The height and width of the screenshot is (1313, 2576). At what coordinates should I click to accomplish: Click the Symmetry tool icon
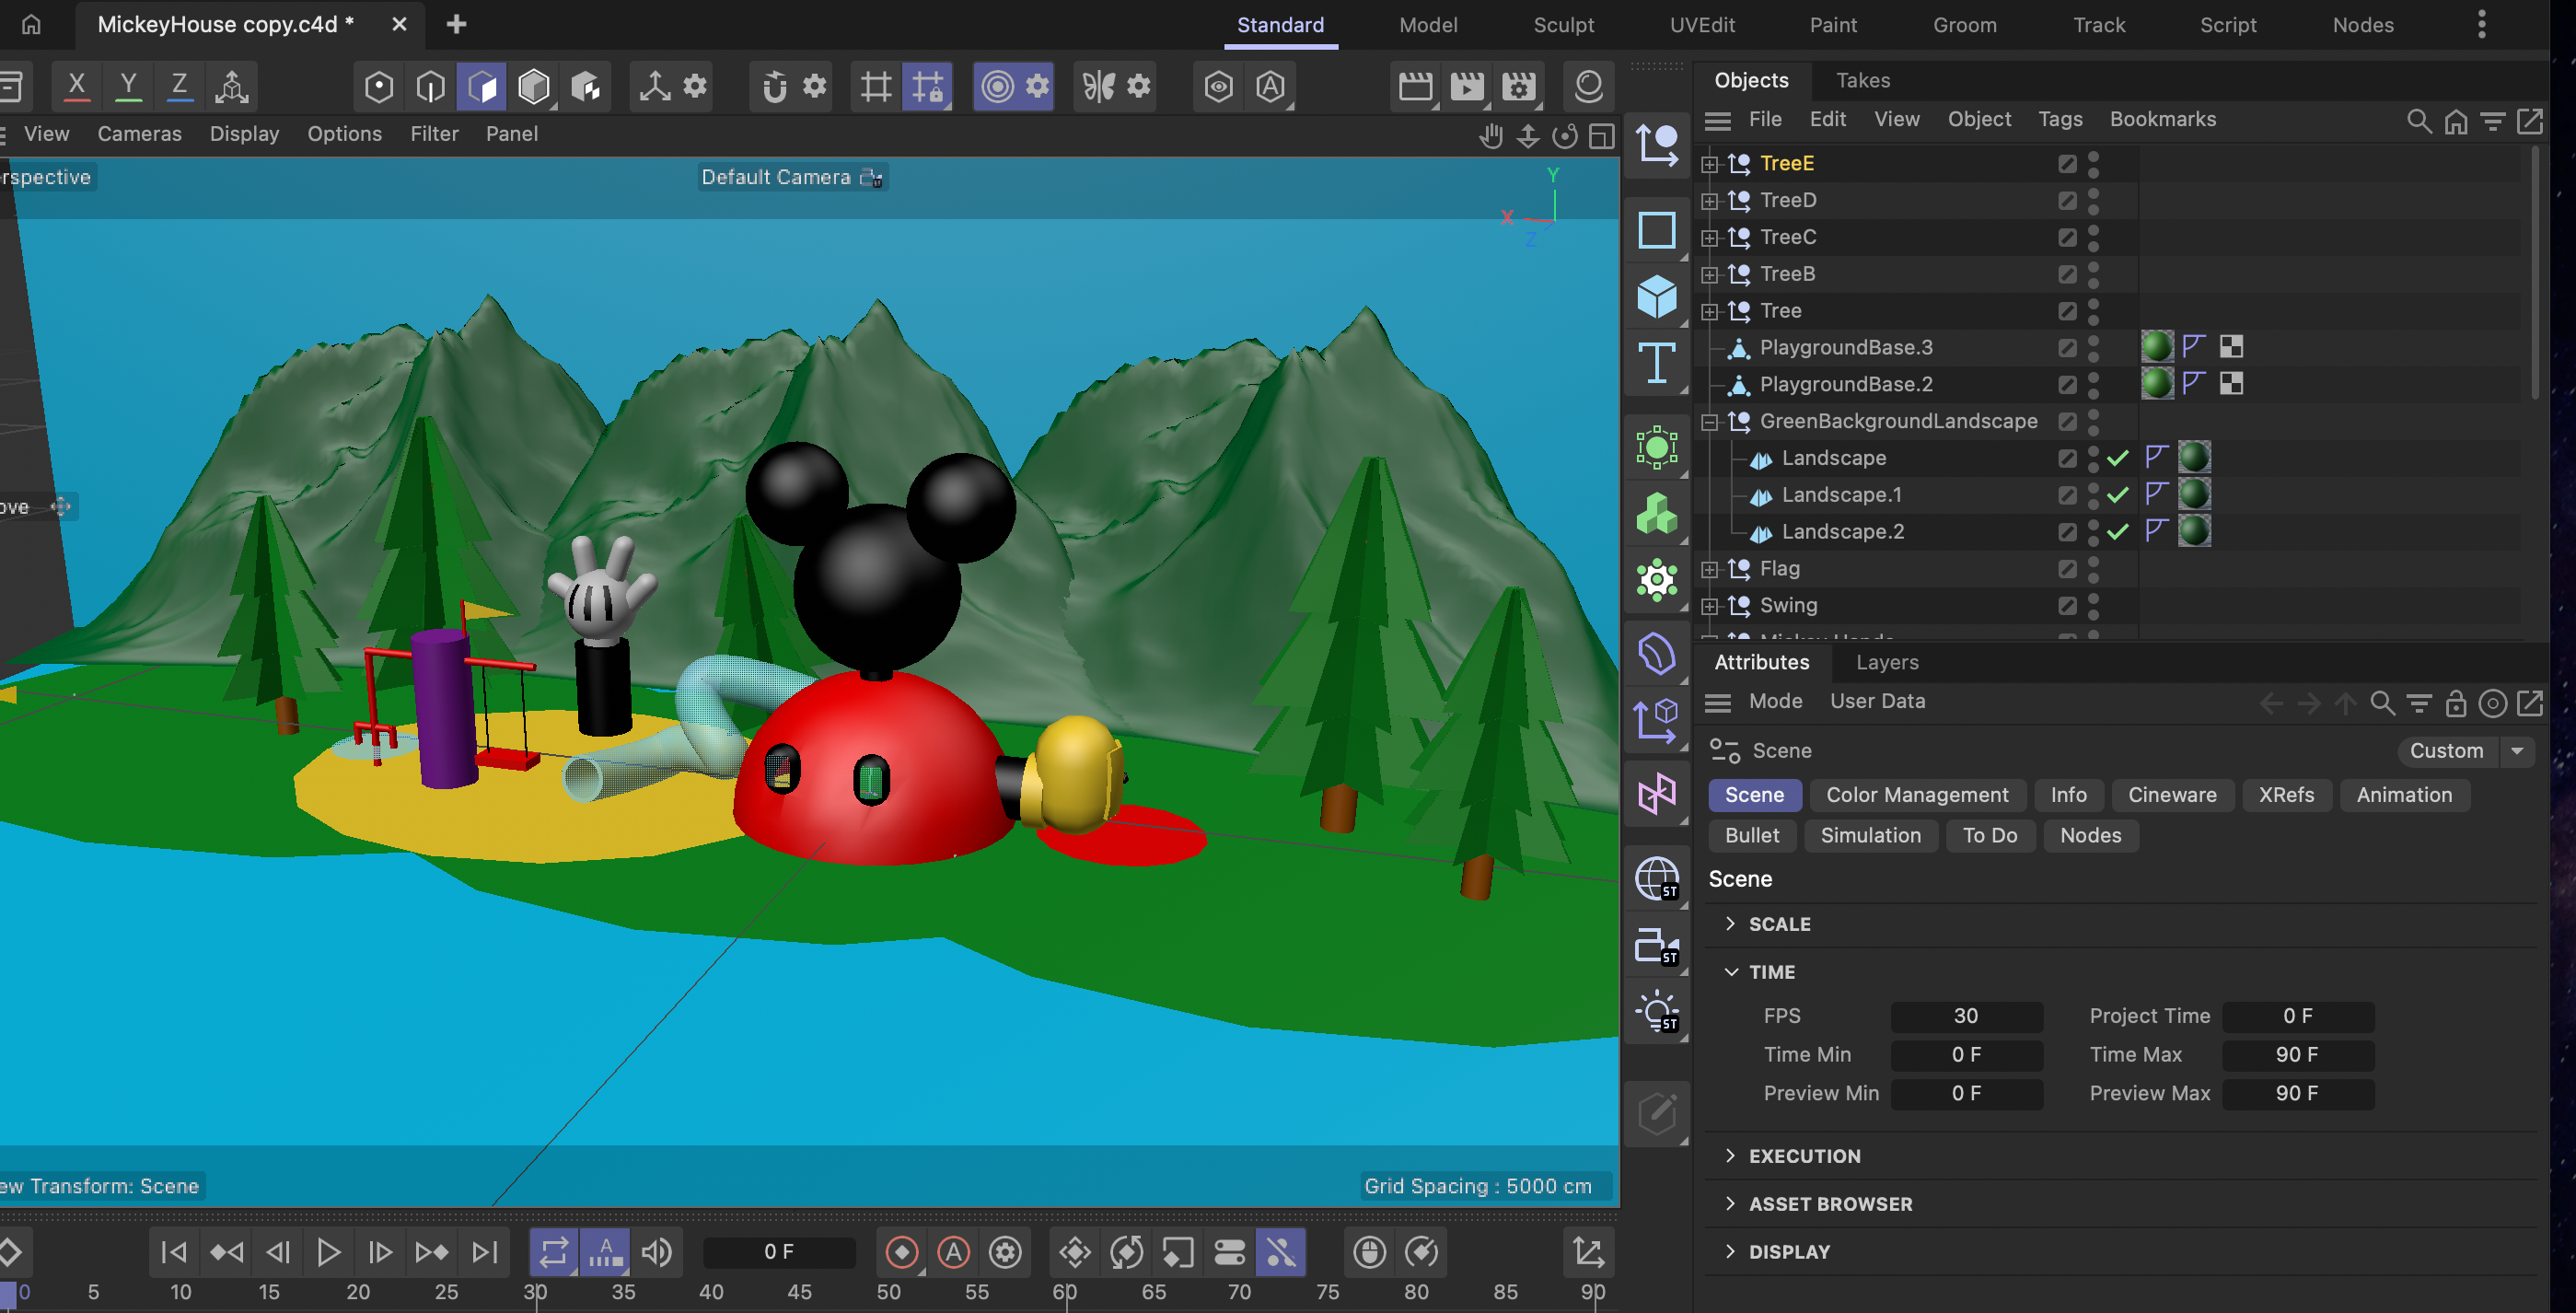point(1097,87)
